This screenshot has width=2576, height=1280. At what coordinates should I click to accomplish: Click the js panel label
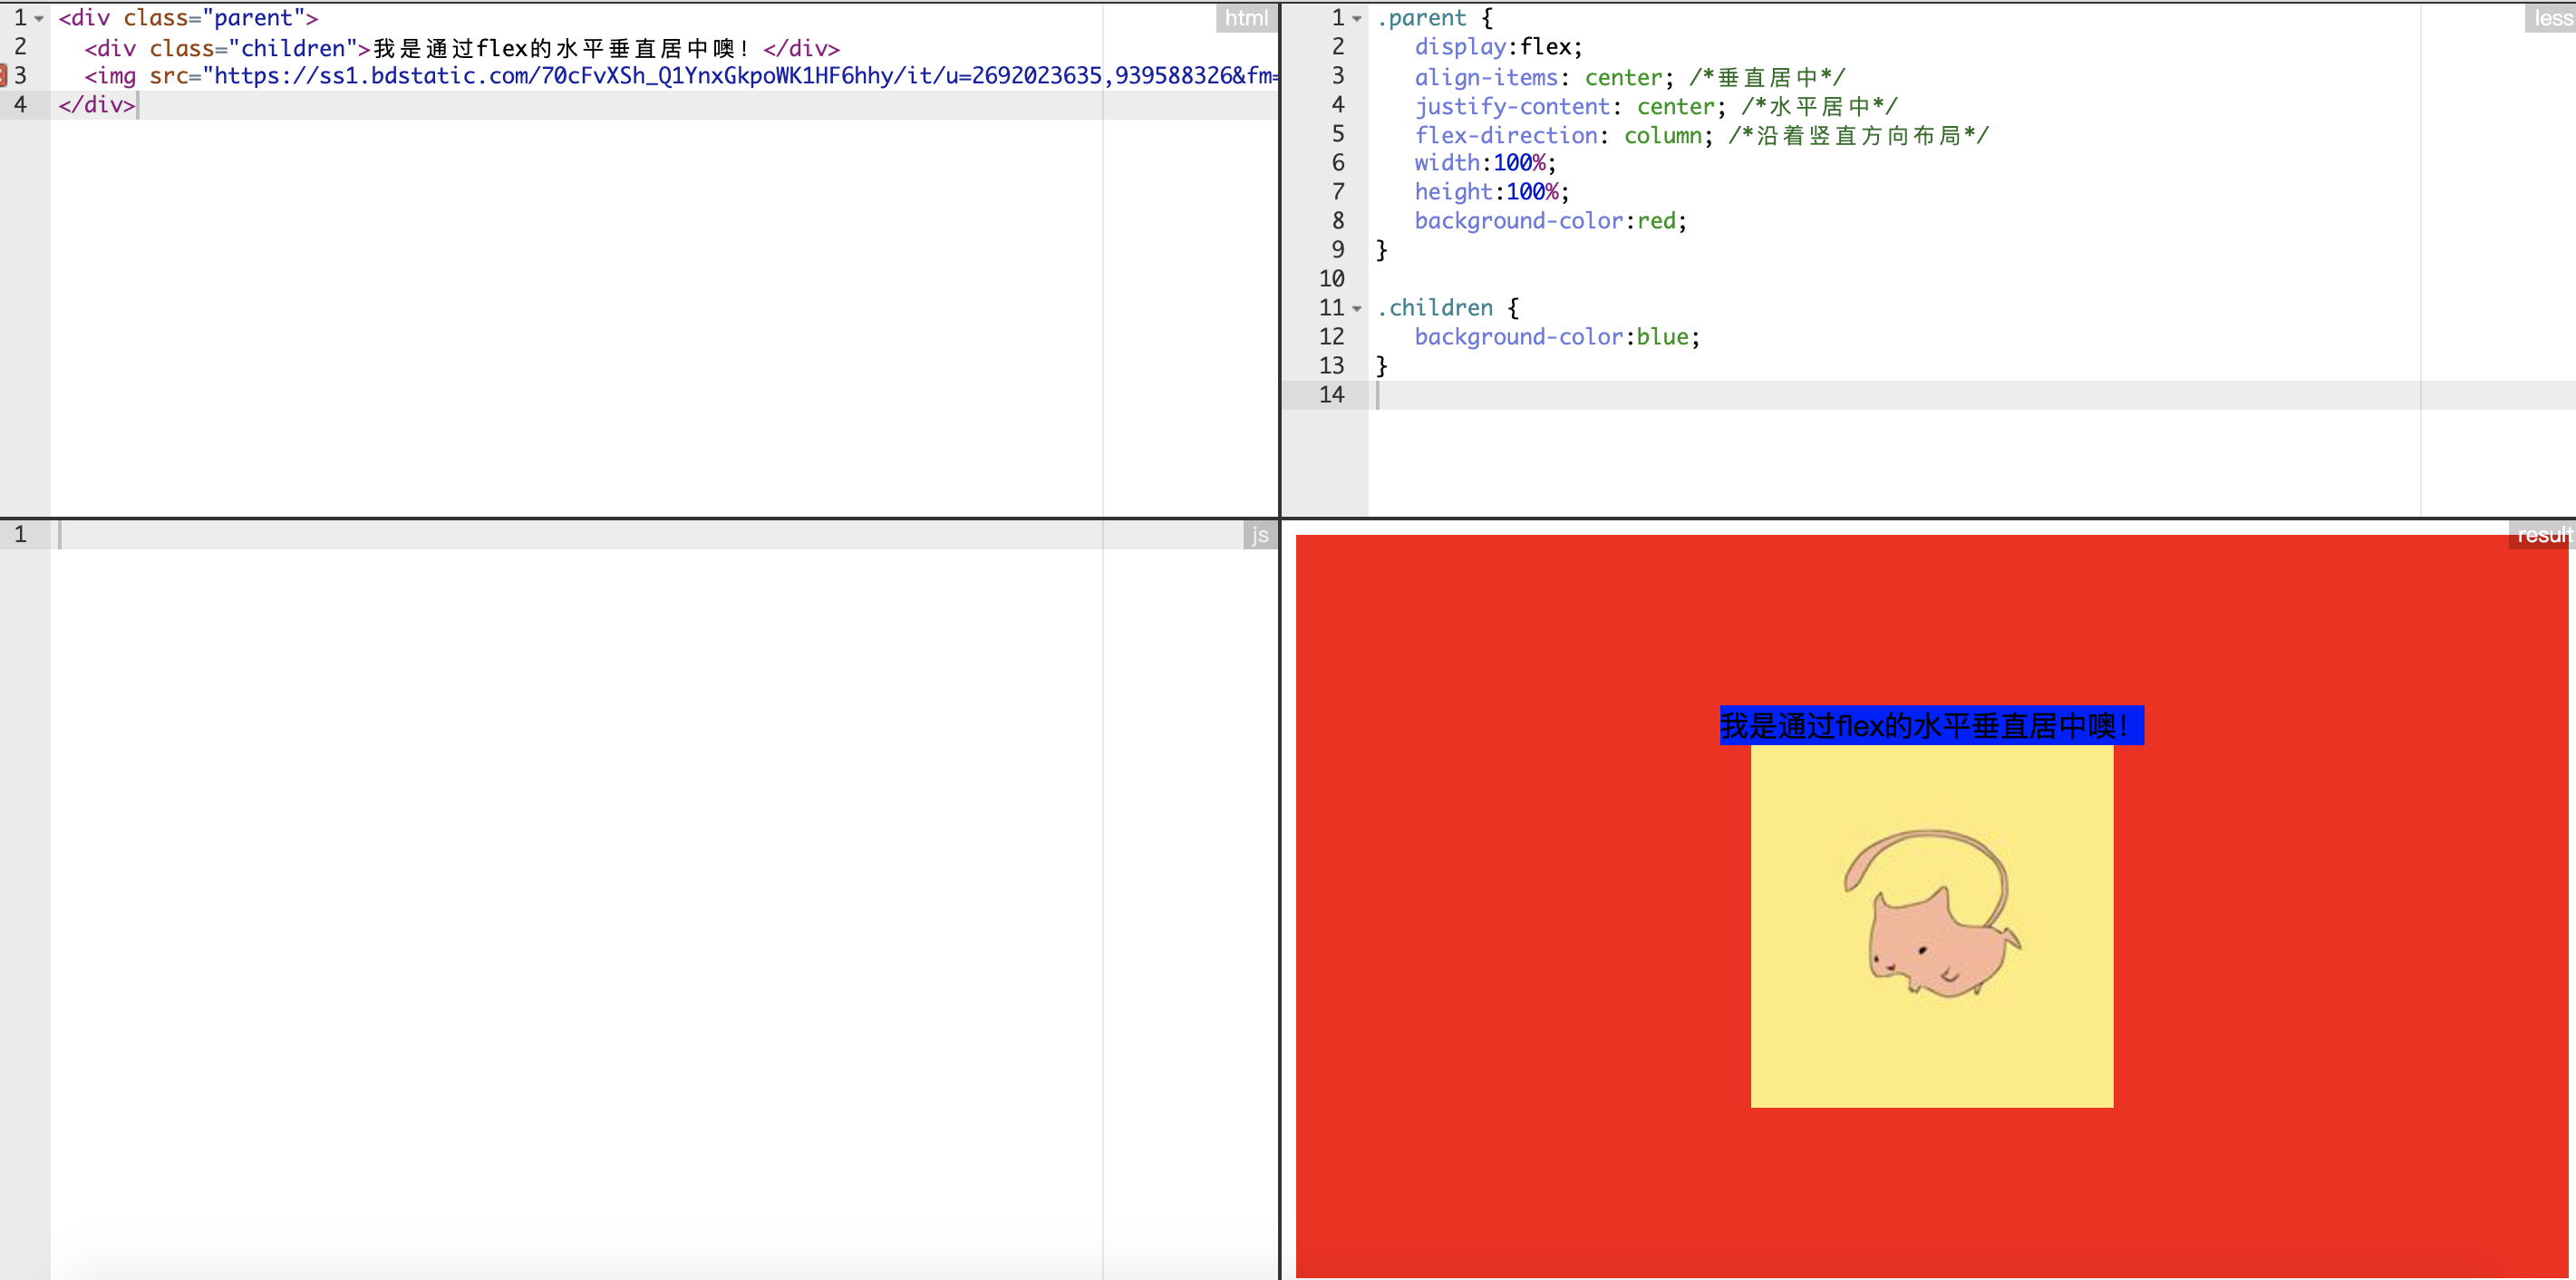[x=1259, y=535]
